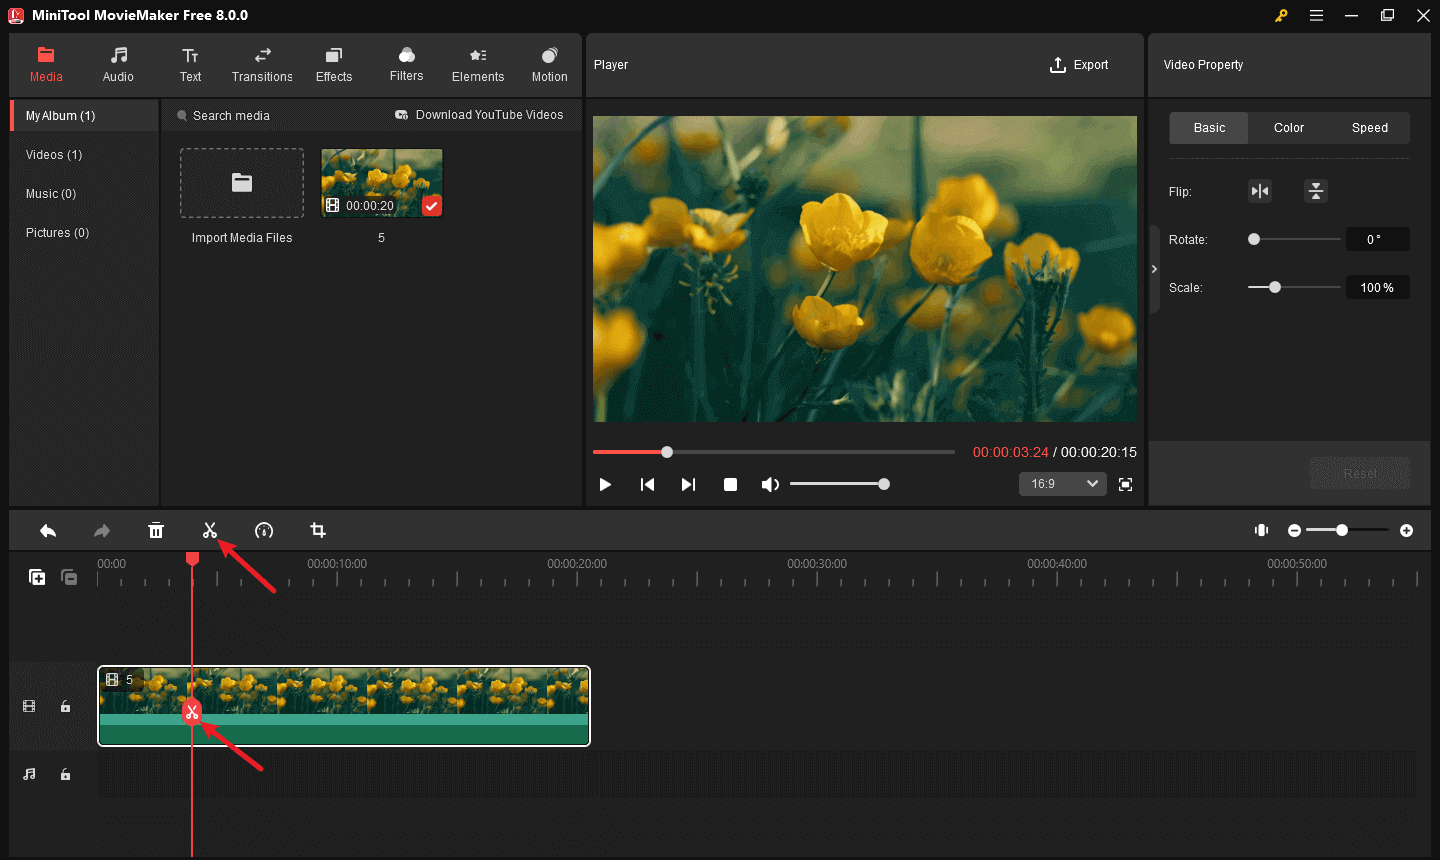The width and height of the screenshot is (1440, 860).
Task: Mute the player volume speaker
Action: click(x=770, y=485)
